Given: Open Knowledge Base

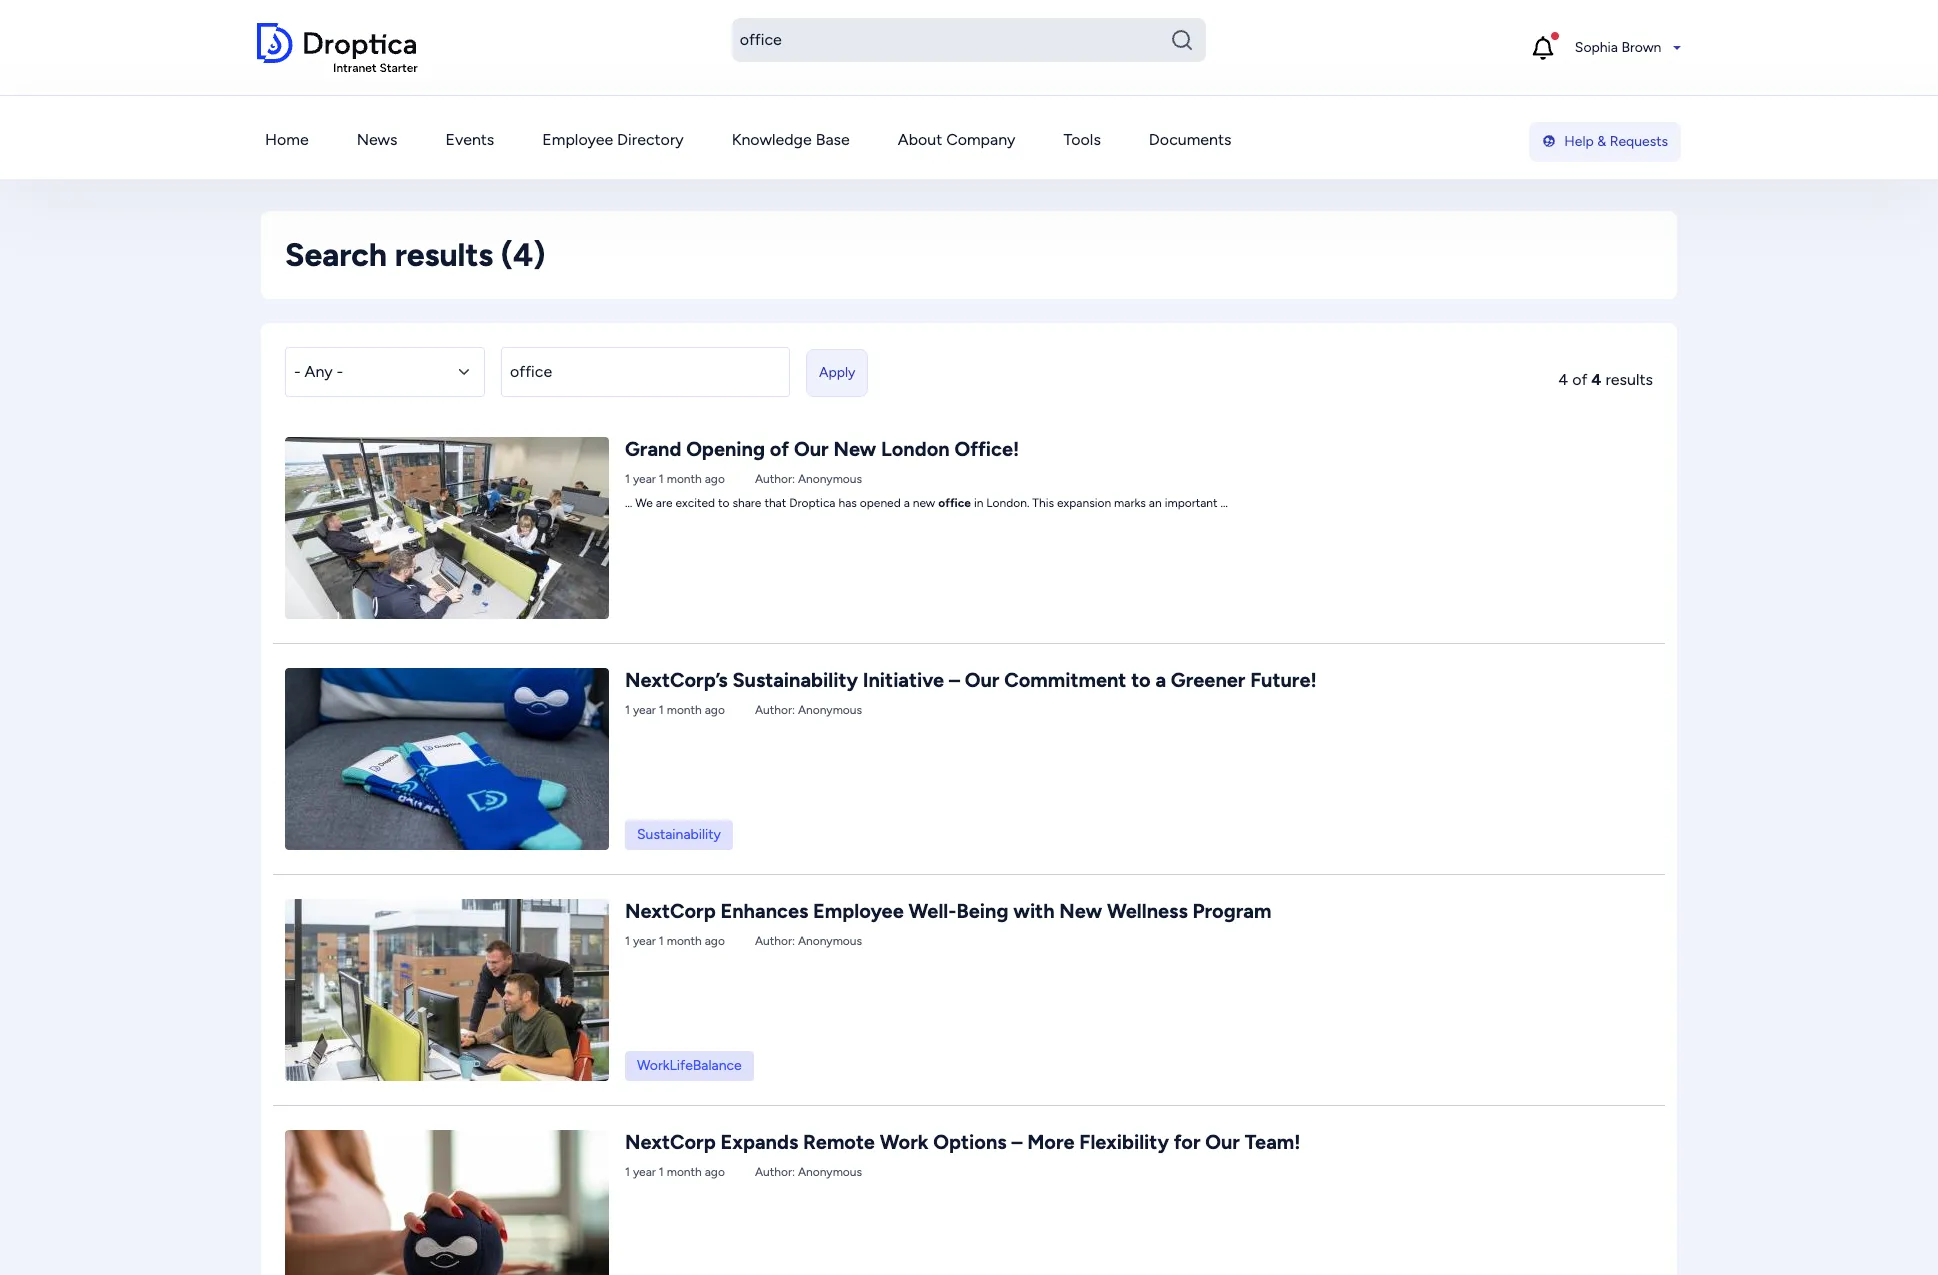Looking at the screenshot, I should [x=791, y=140].
